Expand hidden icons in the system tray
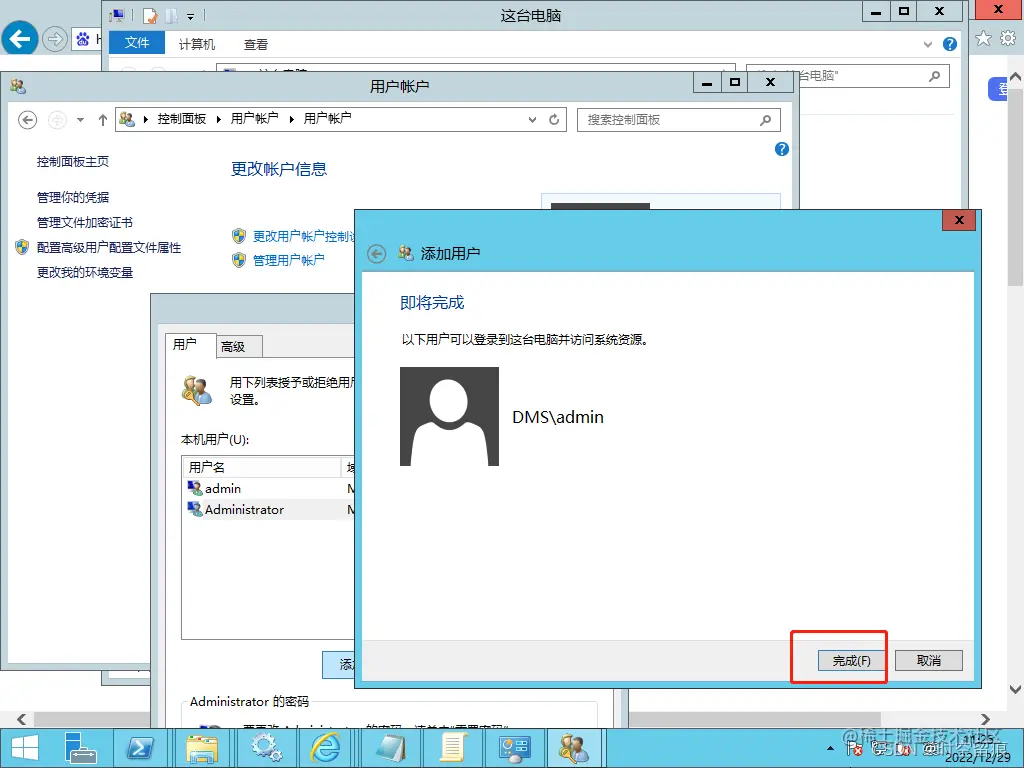Viewport: 1024px width, 768px height. tap(830, 747)
